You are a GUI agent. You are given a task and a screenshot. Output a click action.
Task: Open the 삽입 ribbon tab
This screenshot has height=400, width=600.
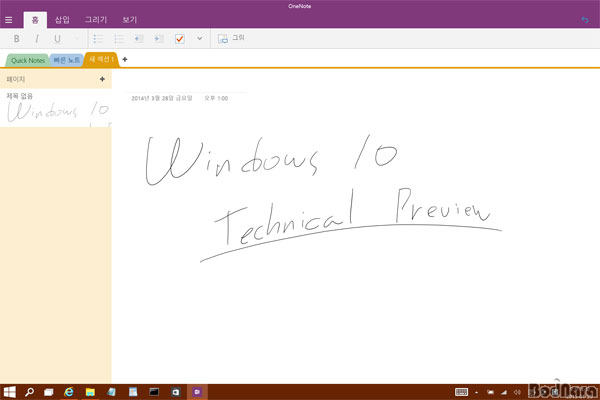pos(62,20)
